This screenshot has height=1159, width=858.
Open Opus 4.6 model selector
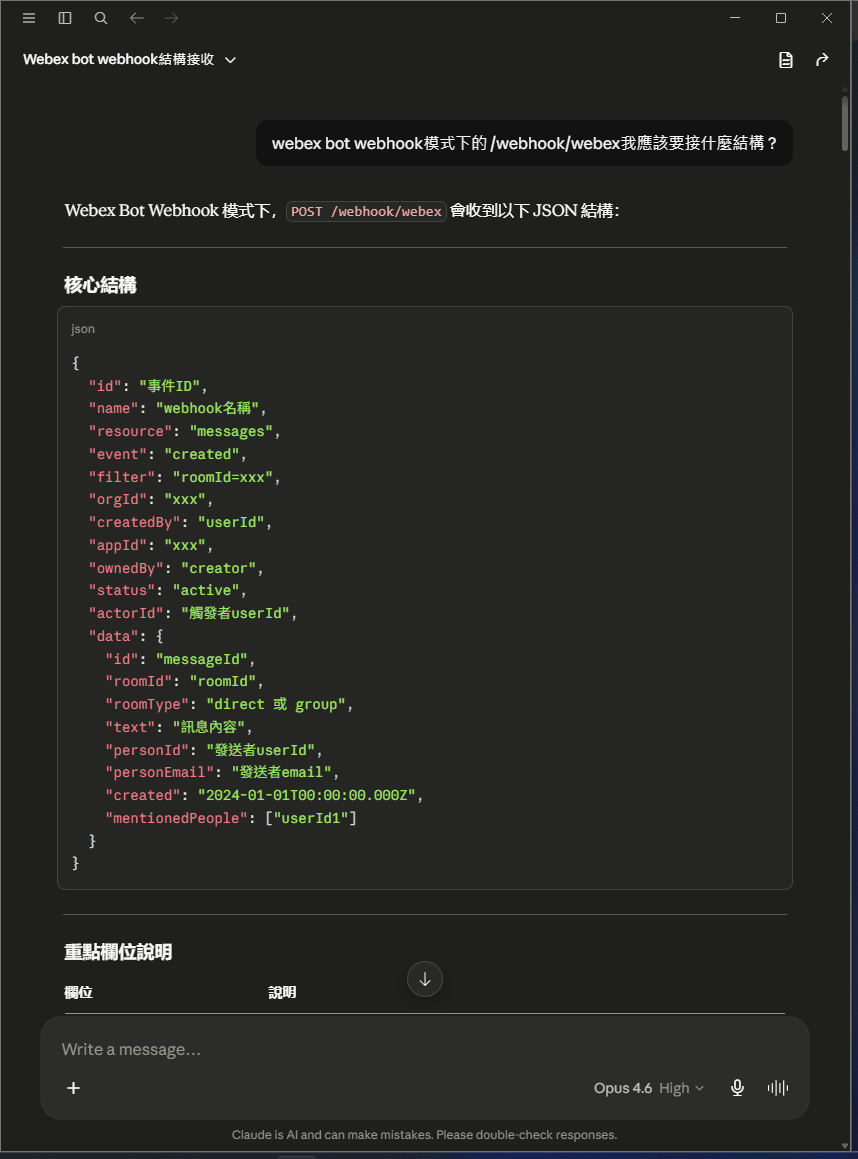649,1088
